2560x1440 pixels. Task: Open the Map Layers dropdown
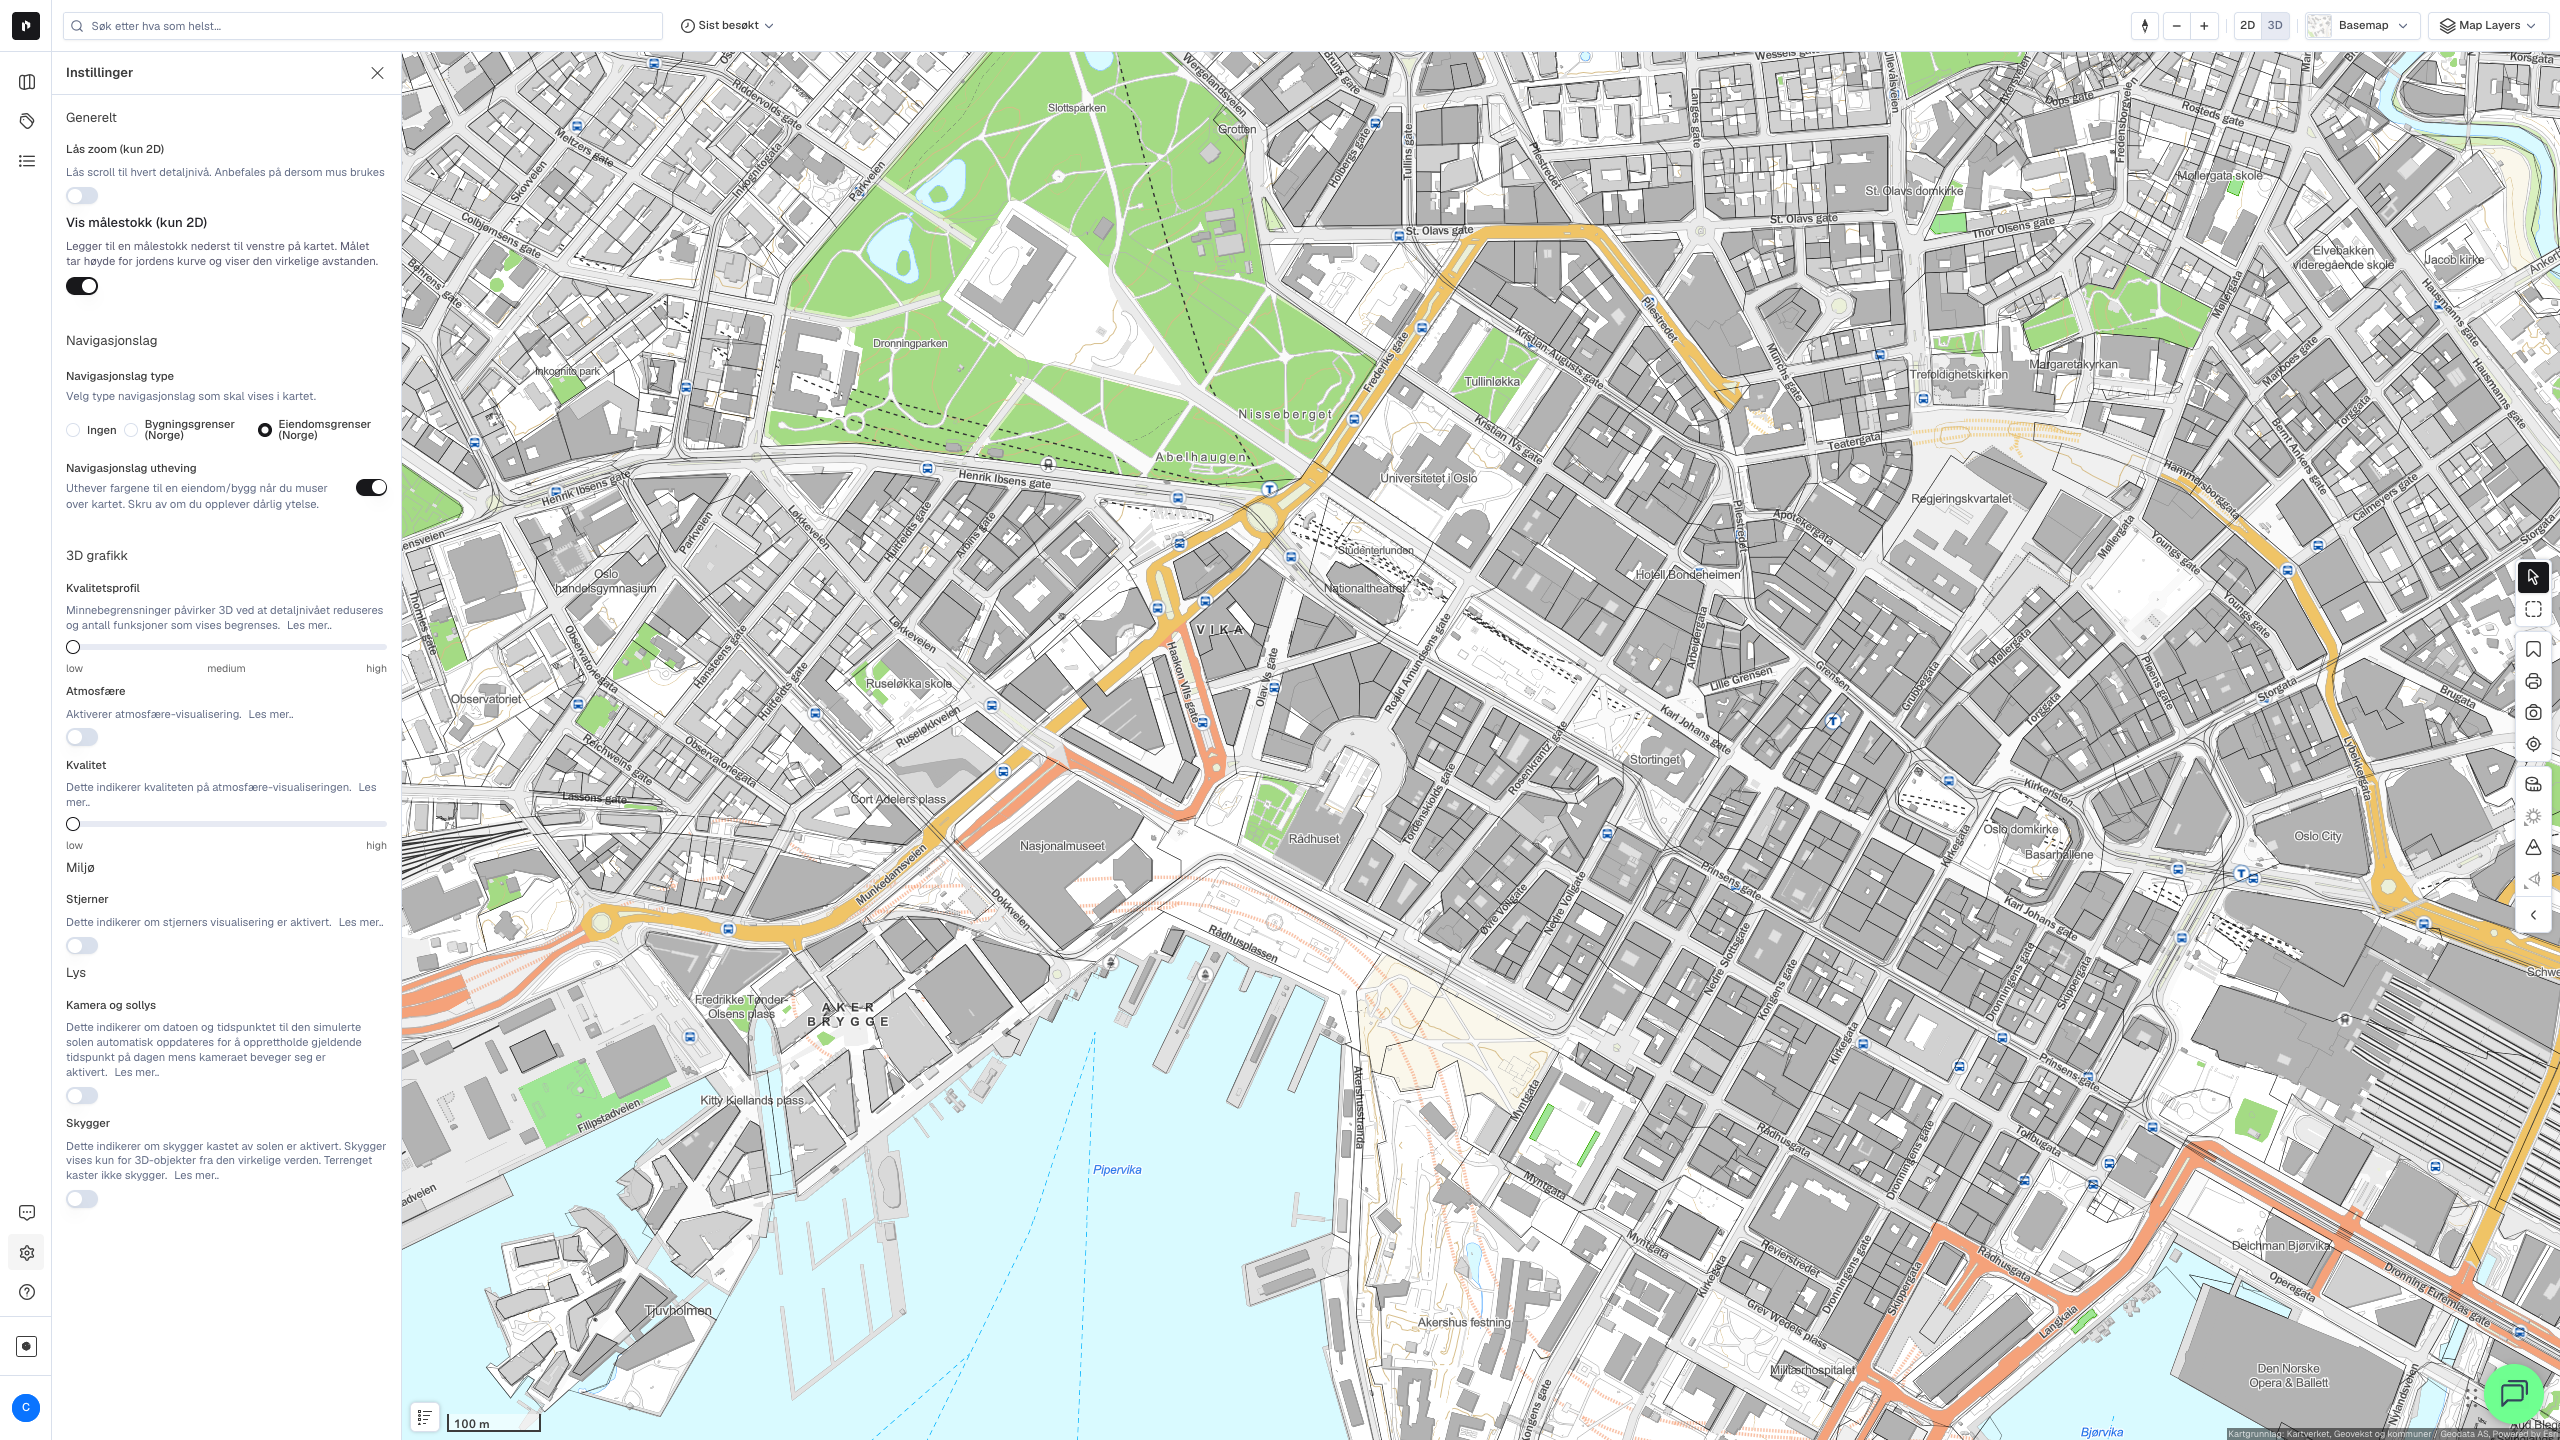coord(2488,26)
